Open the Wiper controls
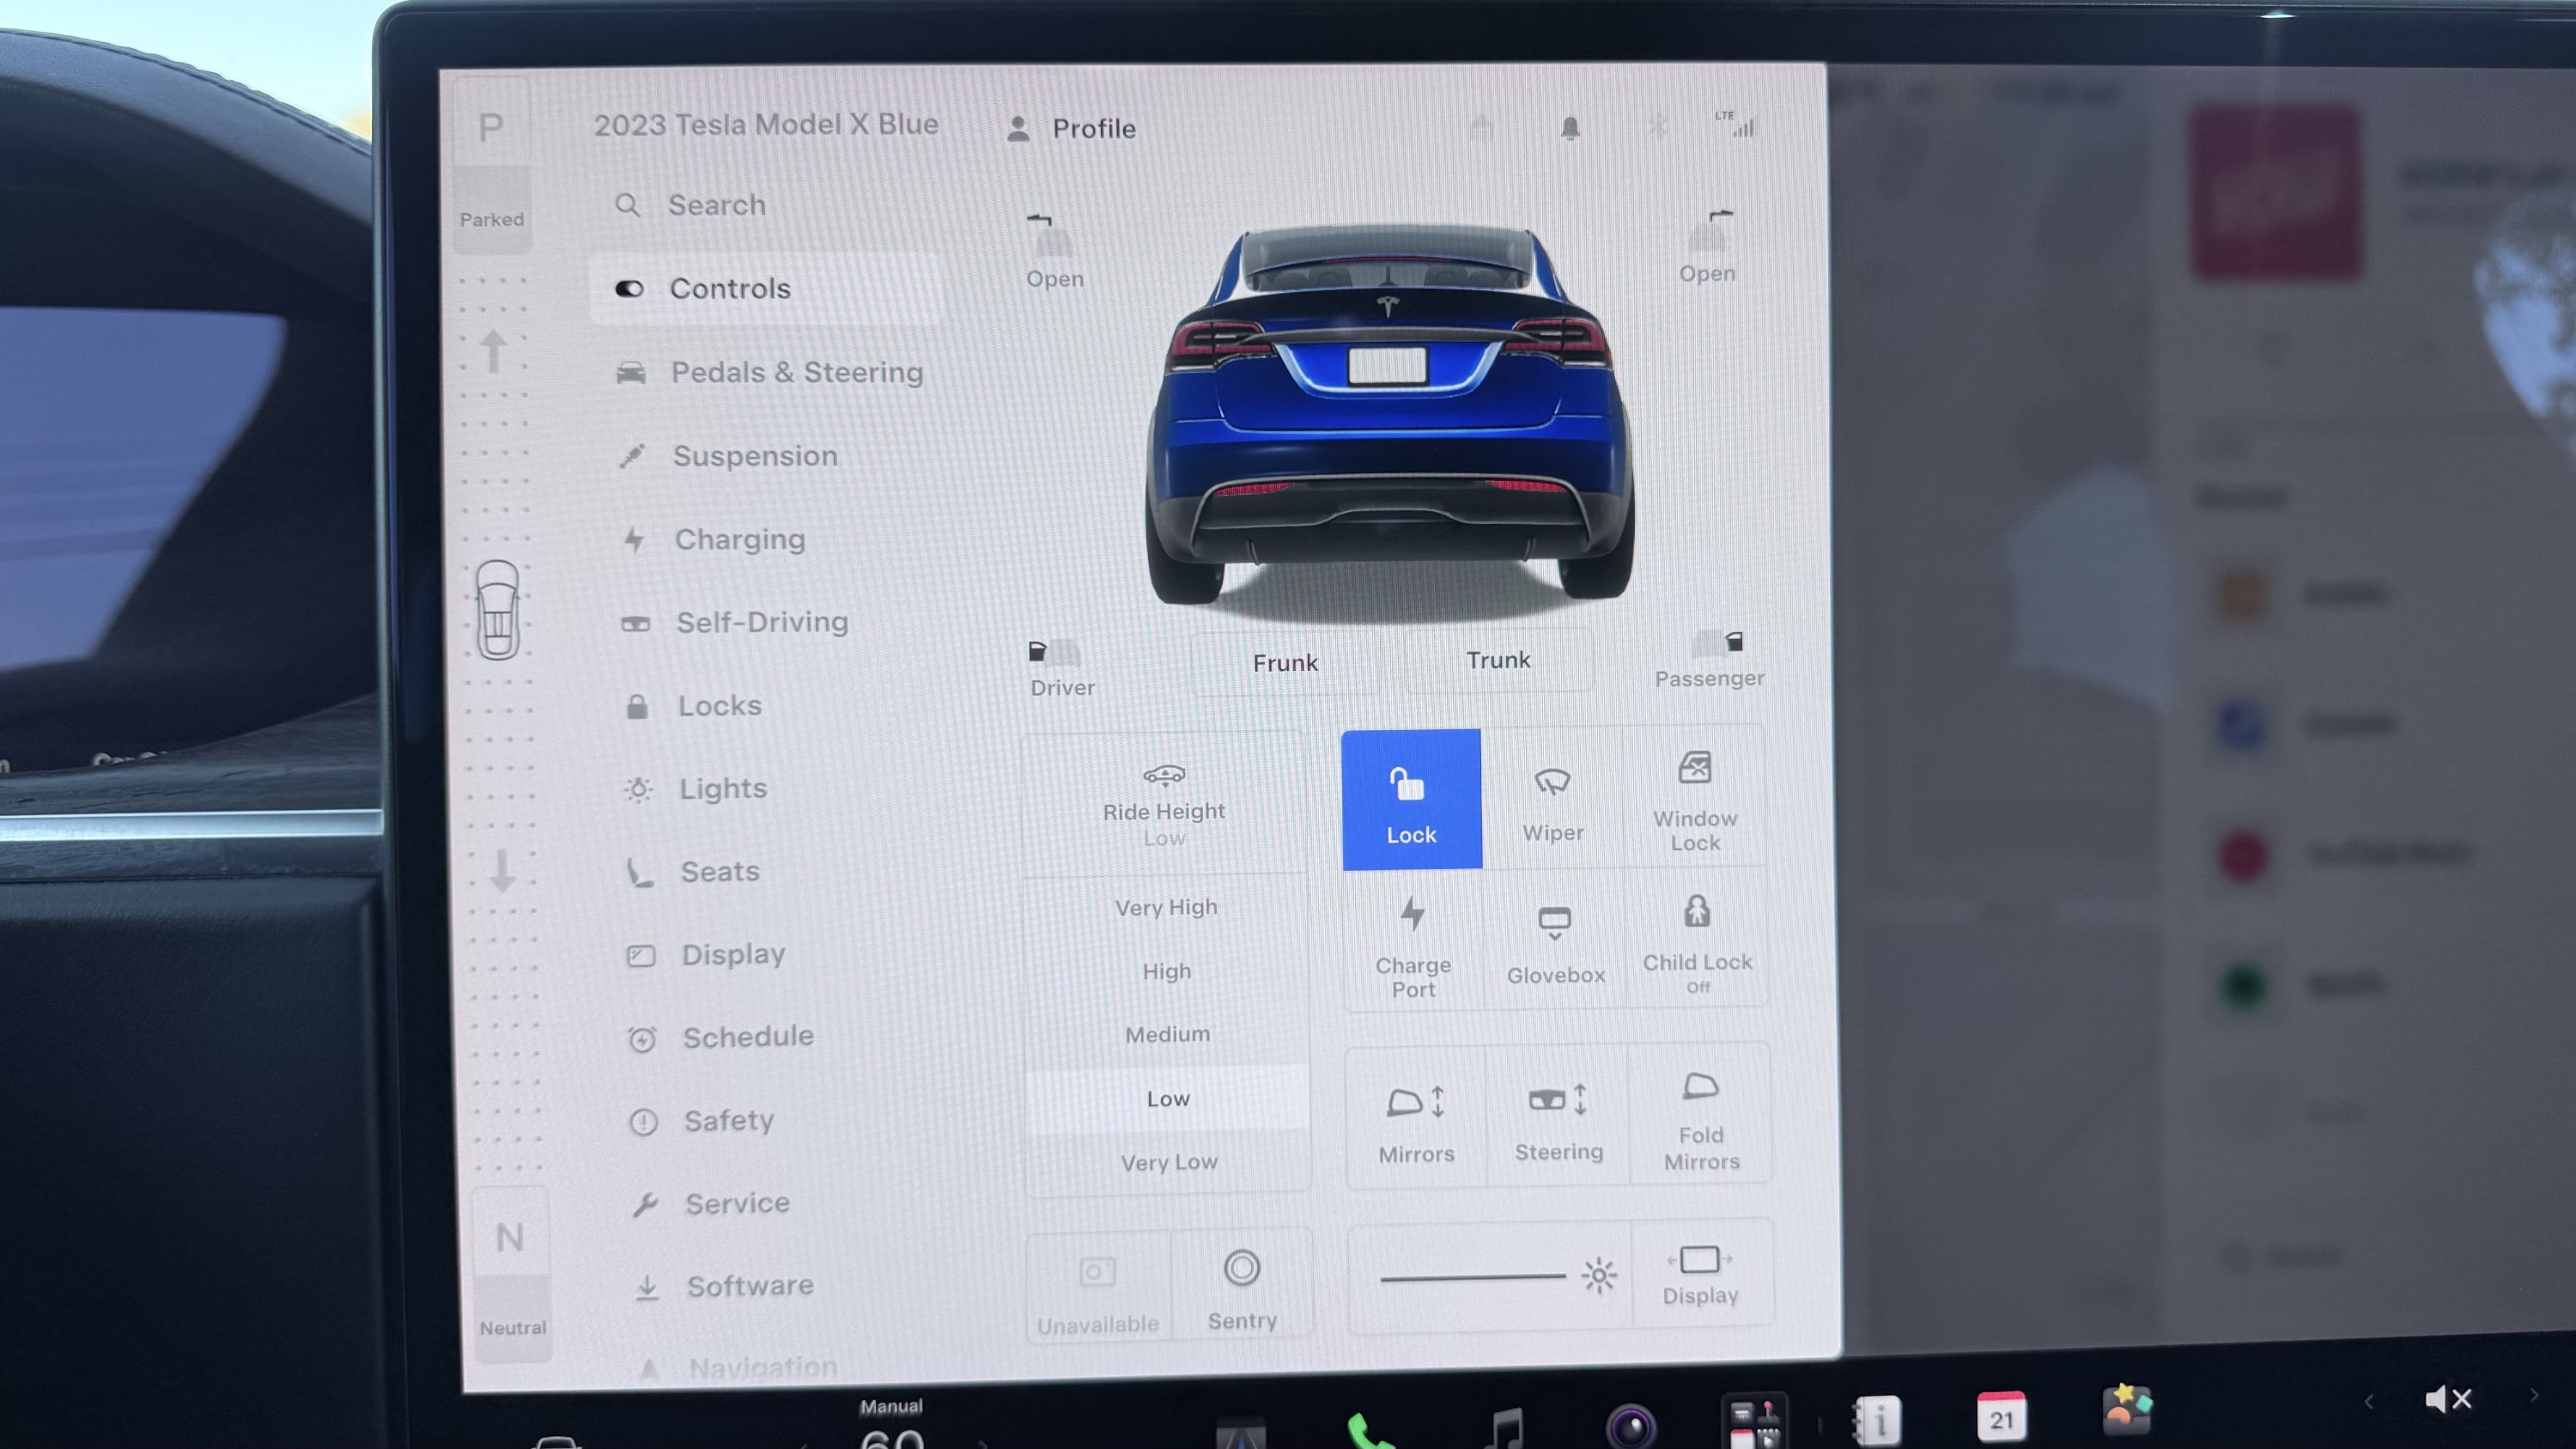Image resolution: width=2576 pixels, height=1449 pixels. point(1553,800)
